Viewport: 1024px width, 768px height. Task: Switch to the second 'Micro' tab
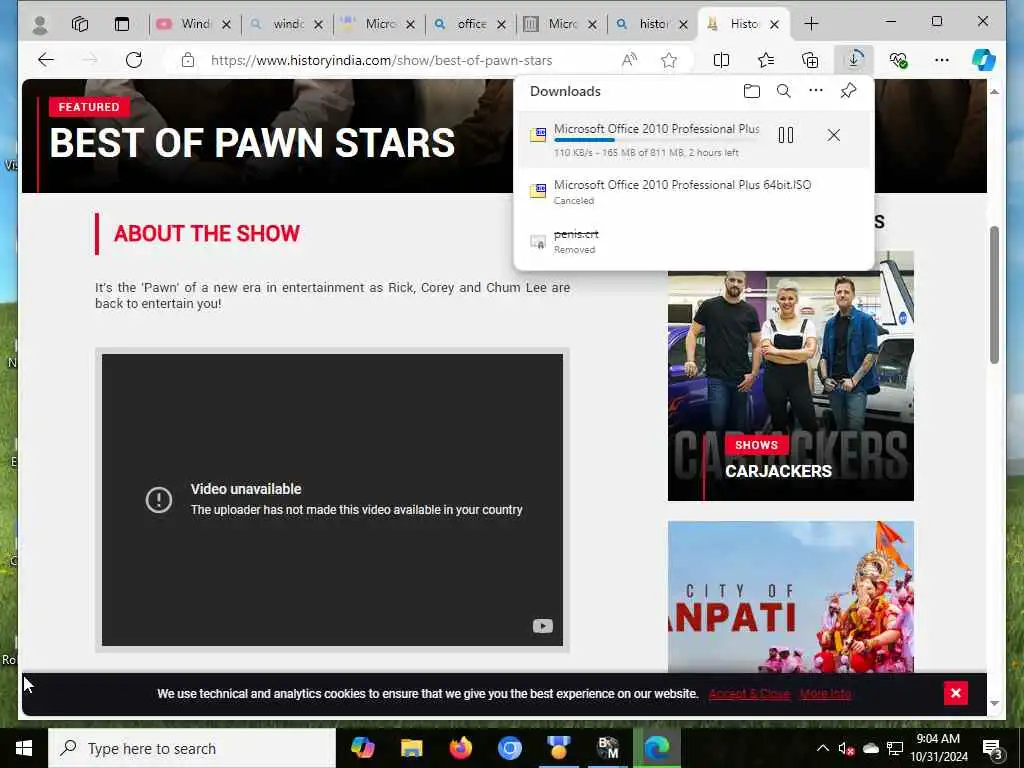pos(562,24)
